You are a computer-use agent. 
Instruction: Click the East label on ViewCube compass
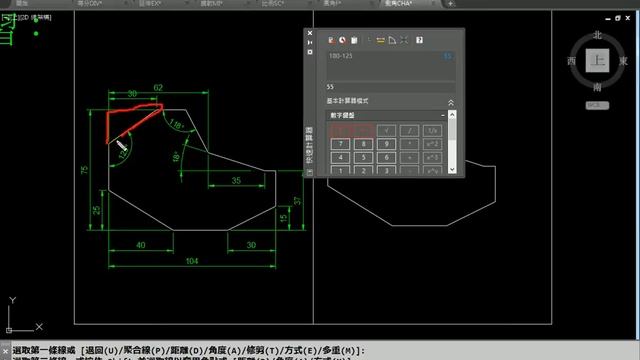tap(623, 61)
